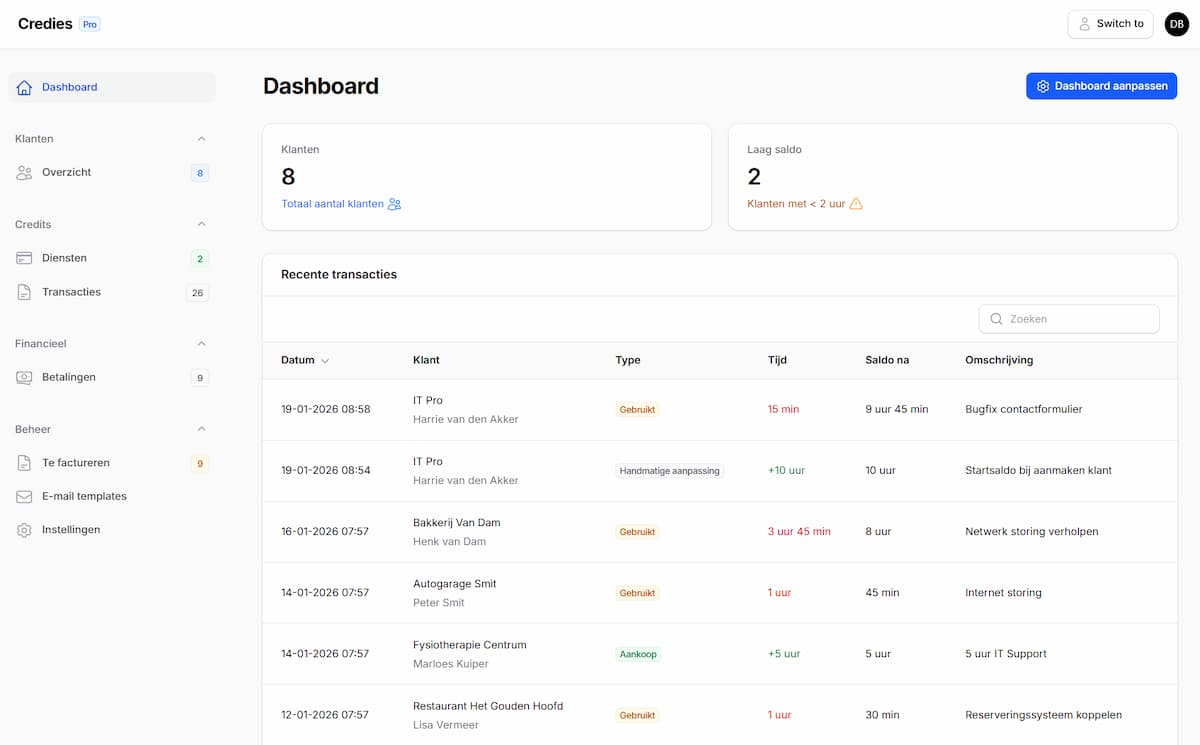Viewport: 1200px width, 745px height.
Task: Open Te factureren from the sidebar
Action: pyautogui.click(x=77, y=462)
